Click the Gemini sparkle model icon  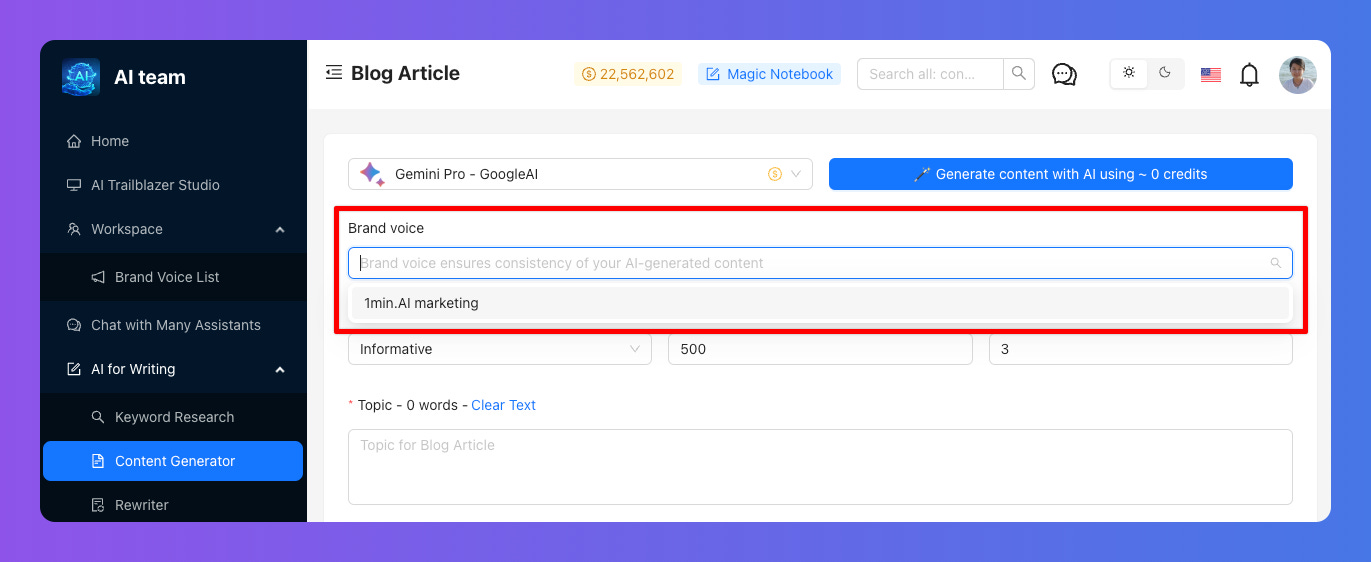(371, 173)
